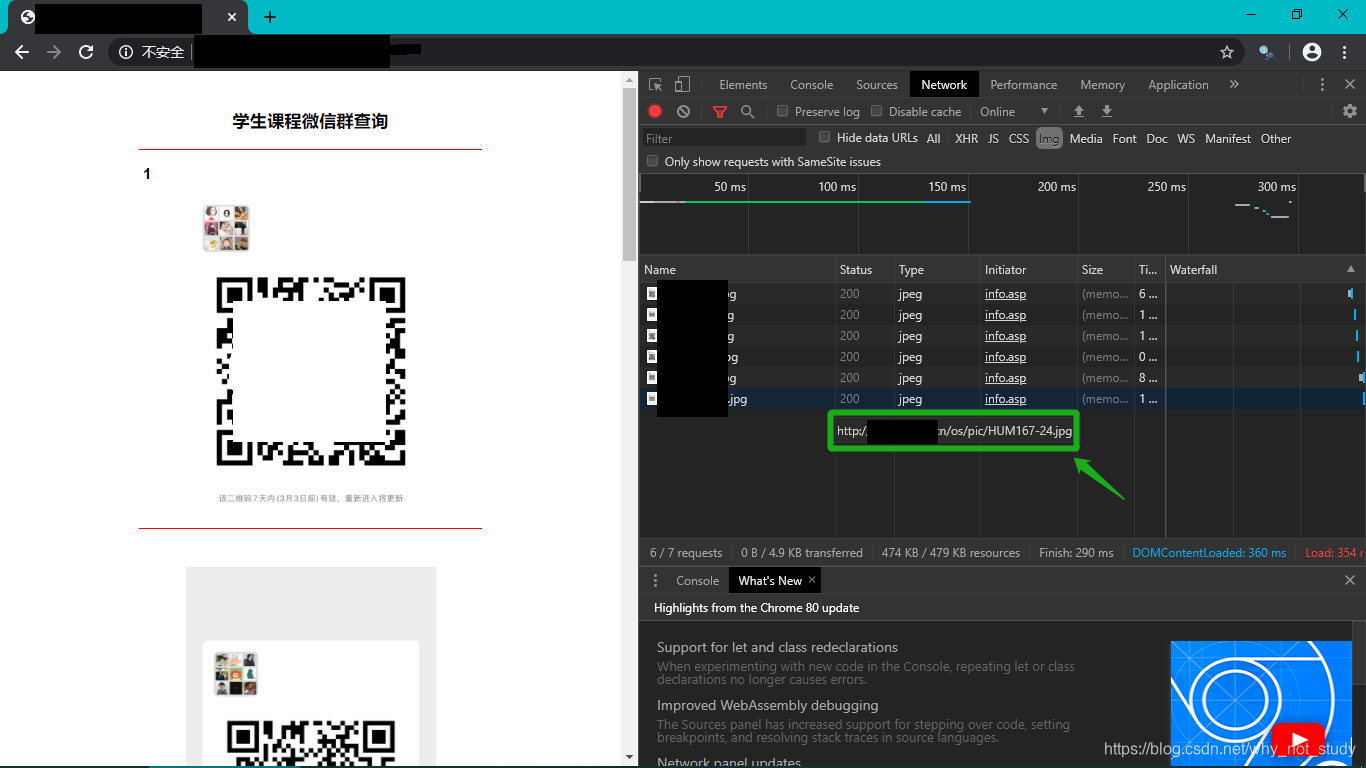Sort by the Name column header
Screen dimensions: 1366x768
pyautogui.click(x=737, y=269)
